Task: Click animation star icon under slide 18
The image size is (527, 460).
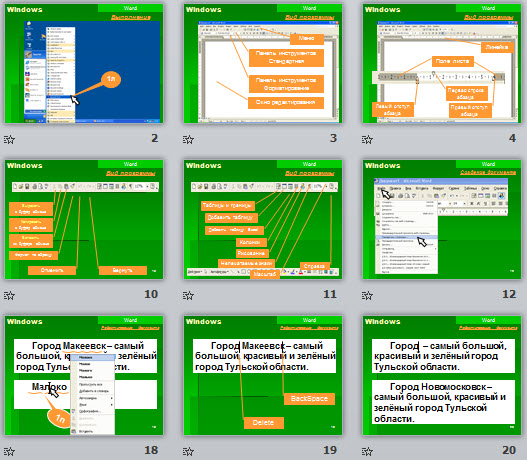Action: click(9, 451)
